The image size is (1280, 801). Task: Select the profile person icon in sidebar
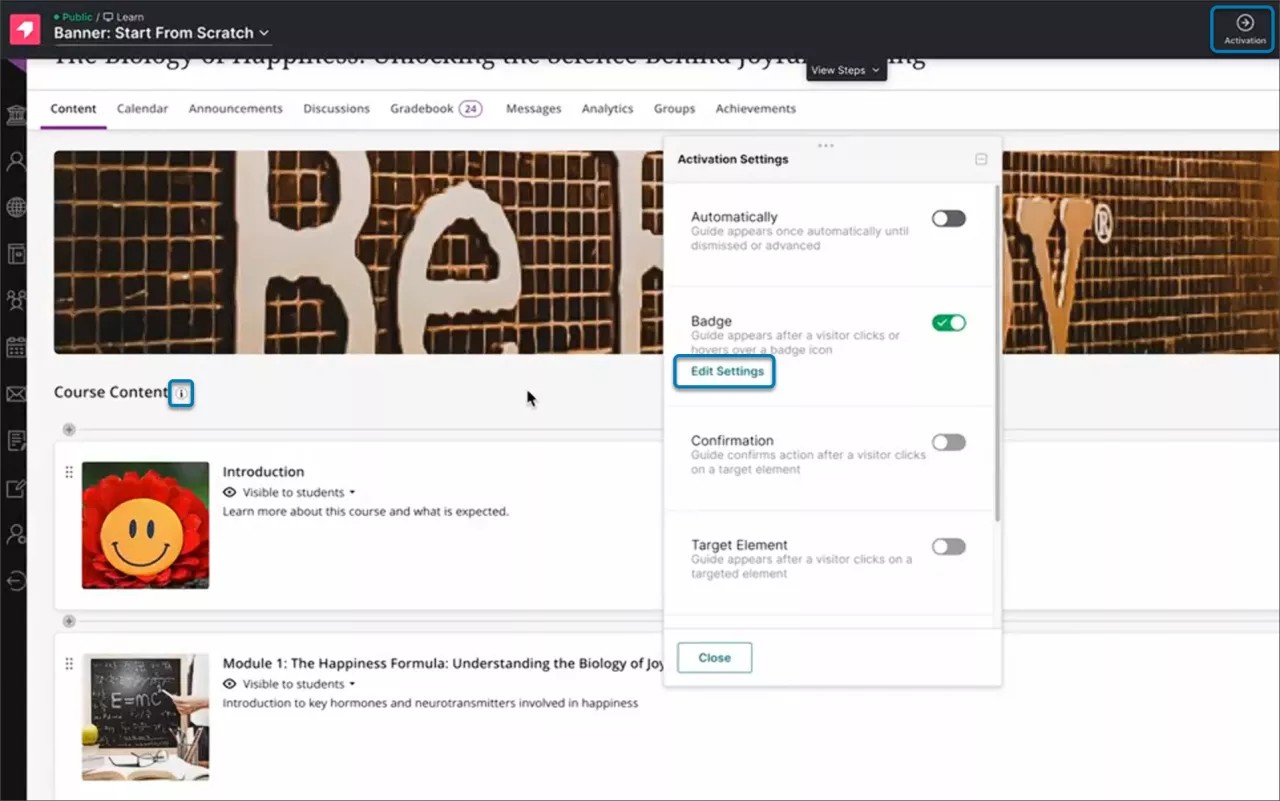coord(17,161)
